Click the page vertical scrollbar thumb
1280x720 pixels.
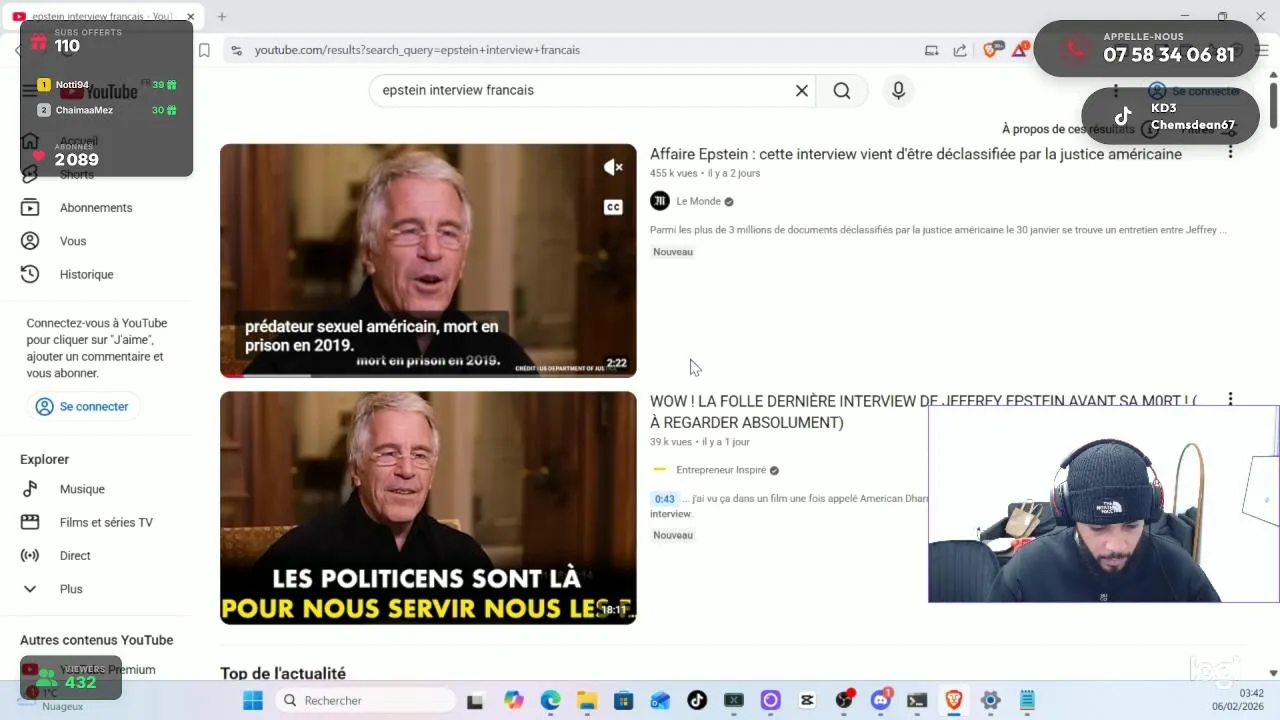pos(1273,105)
